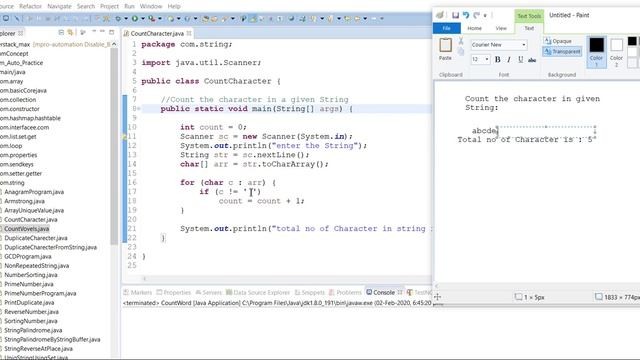Screen dimensions: 640x360
Task: Toggle Italic formatting in Paint
Action: click(509, 60)
